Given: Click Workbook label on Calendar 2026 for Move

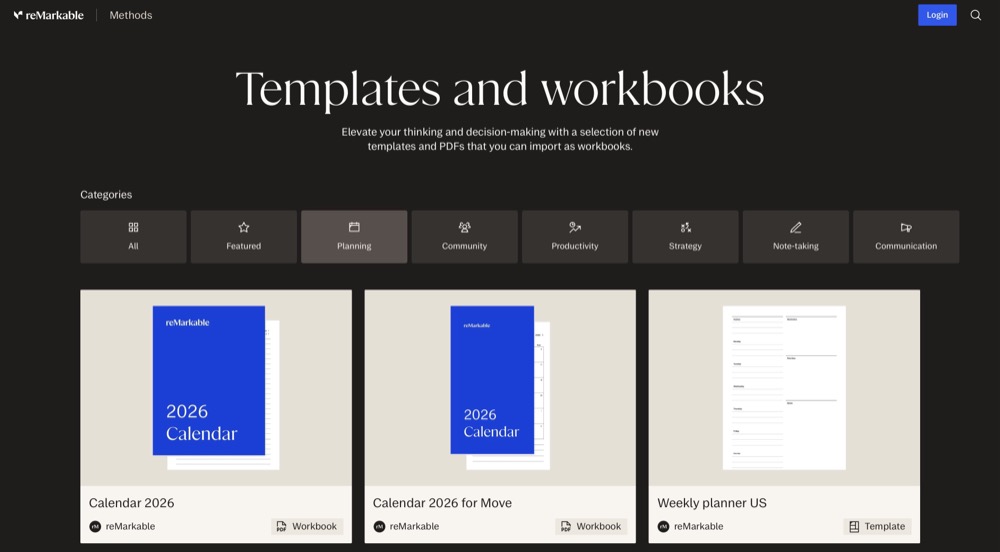Looking at the screenshot, I should point(598,527).
